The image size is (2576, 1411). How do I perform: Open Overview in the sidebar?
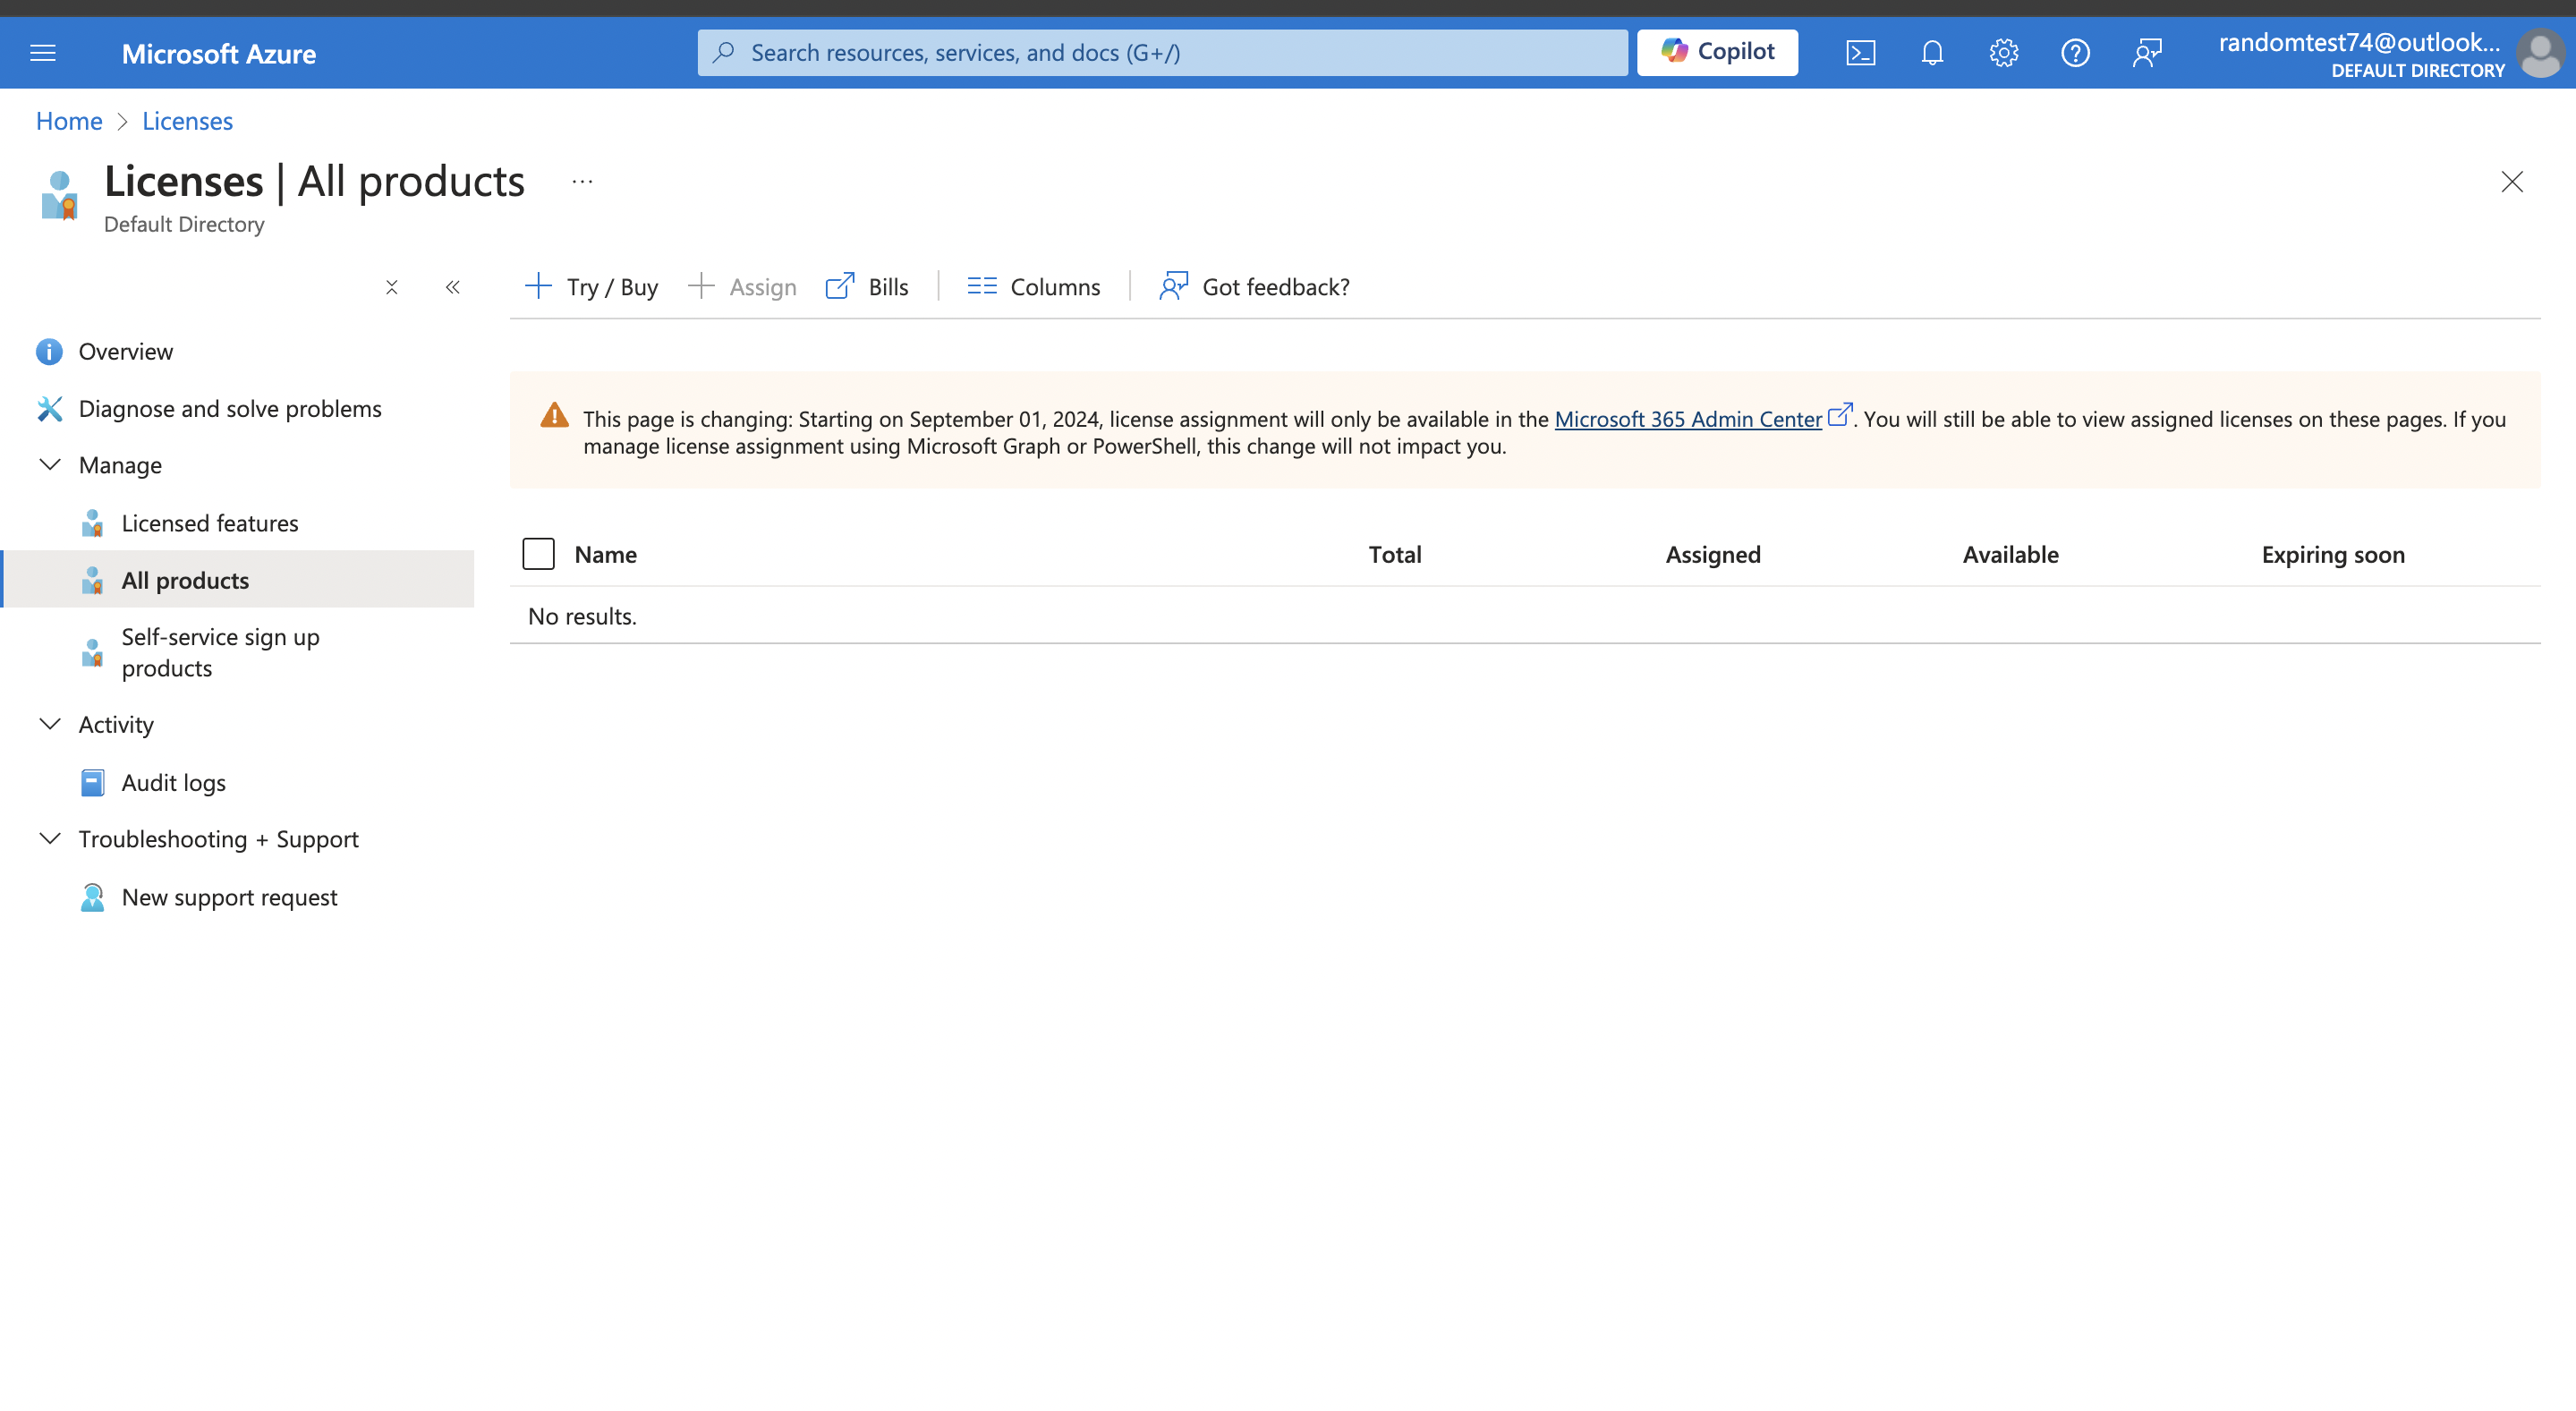(x=125, y=352)
